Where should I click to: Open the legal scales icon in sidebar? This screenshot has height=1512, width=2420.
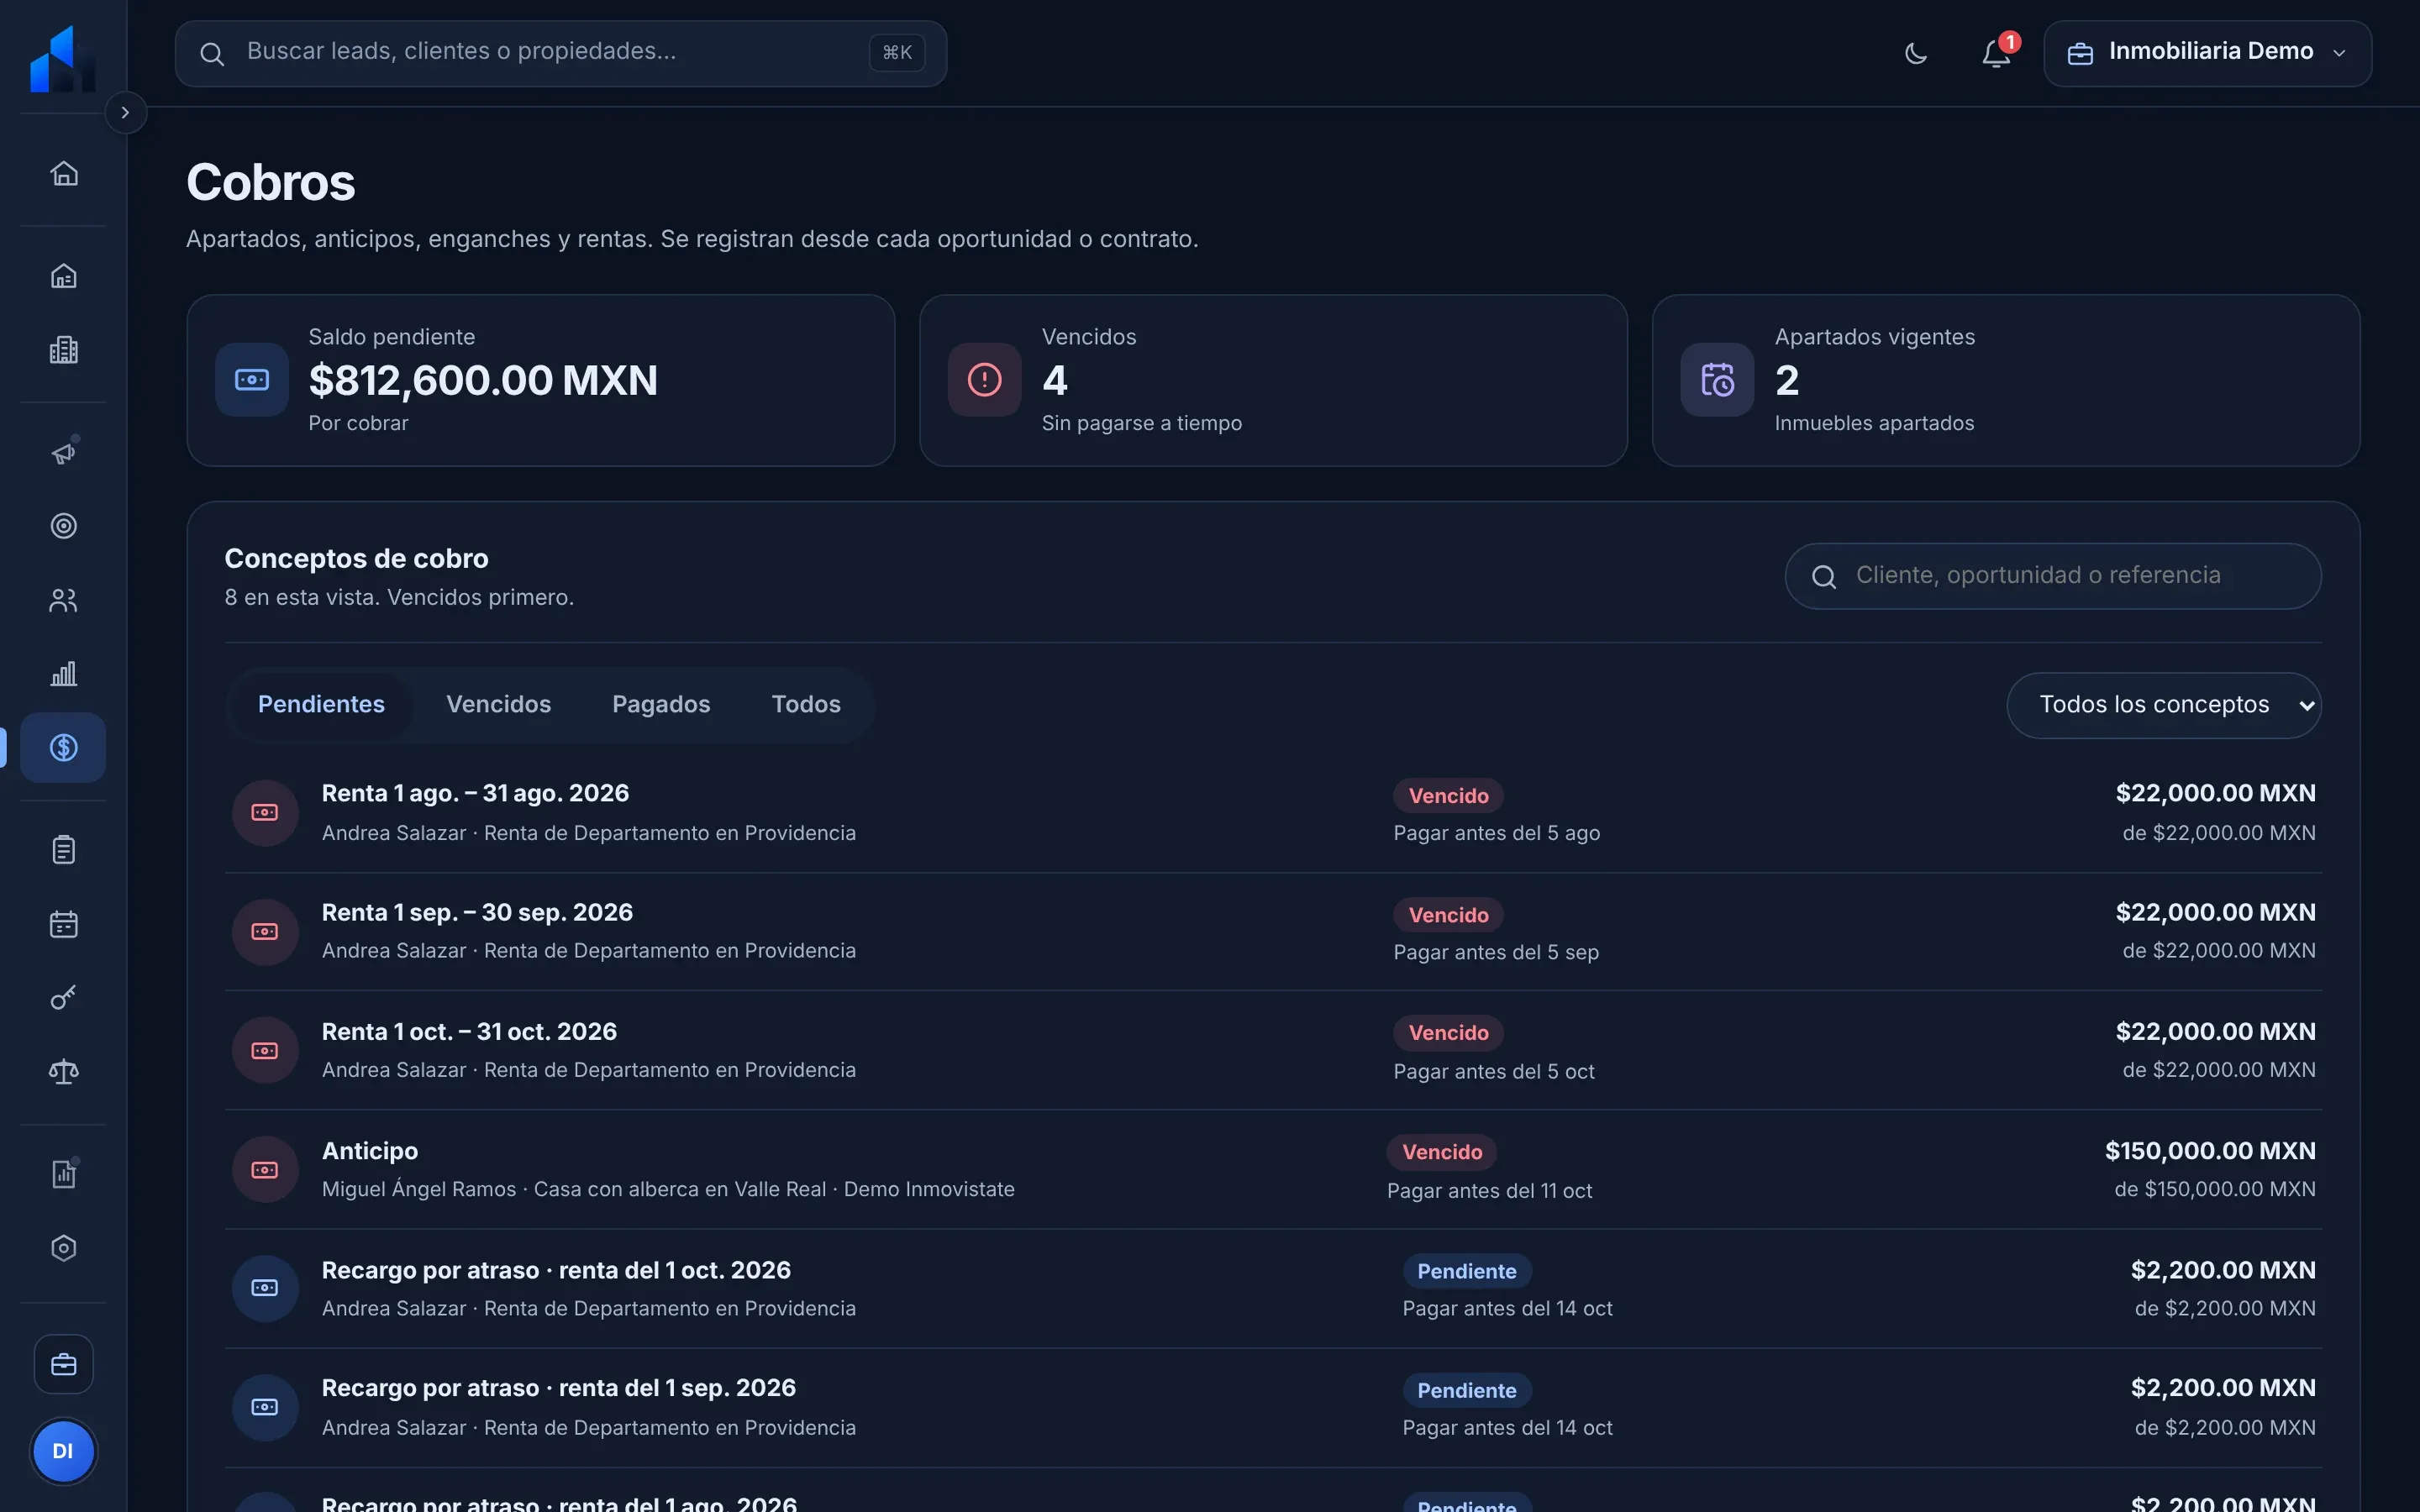(64, 1072)
